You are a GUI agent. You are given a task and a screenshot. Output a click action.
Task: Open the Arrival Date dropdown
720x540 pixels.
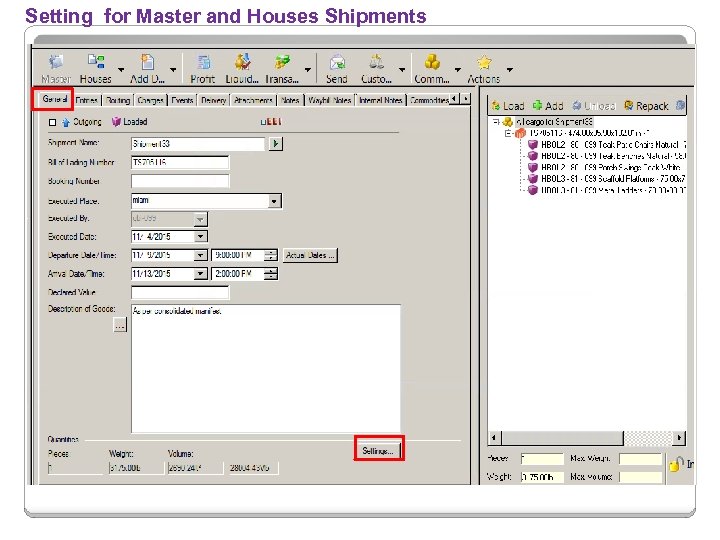click(x=200, y=274)
